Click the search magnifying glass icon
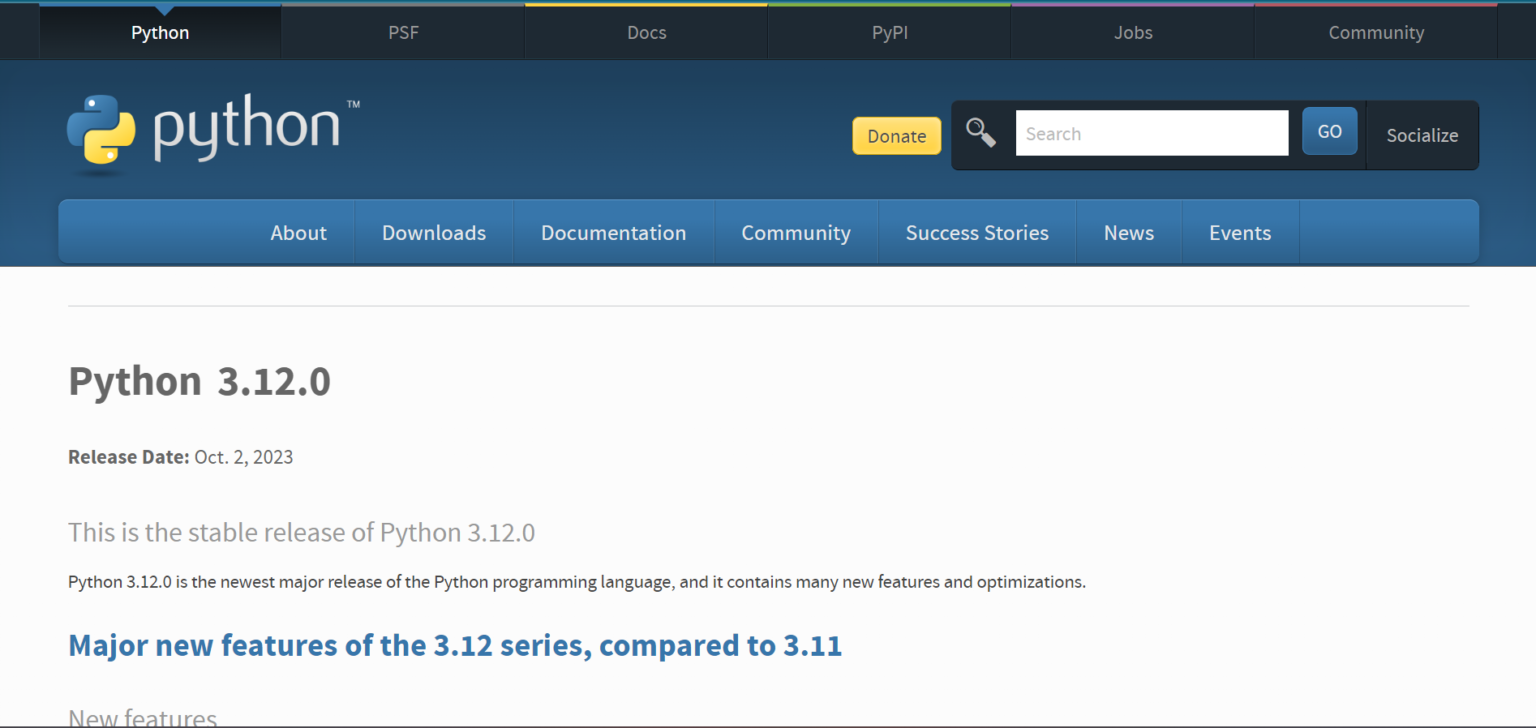Screen dimensions: 1536x728 [x=981, y=132]
